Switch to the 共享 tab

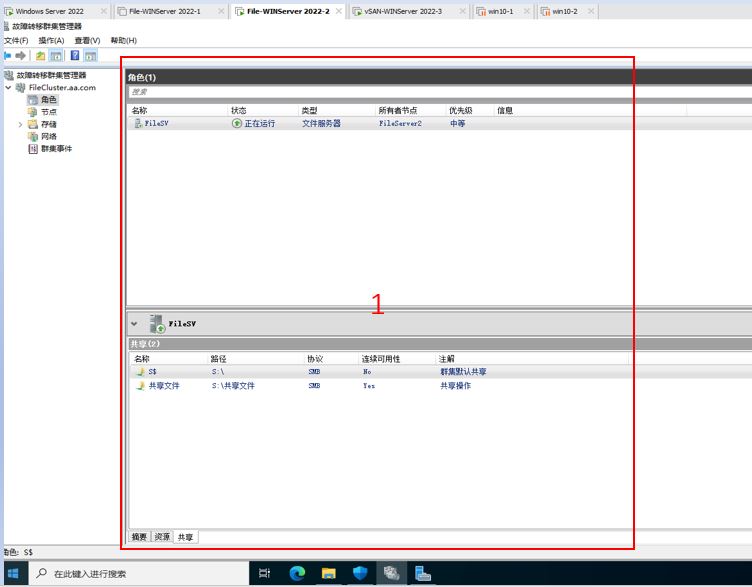click(x=186, y=537)
